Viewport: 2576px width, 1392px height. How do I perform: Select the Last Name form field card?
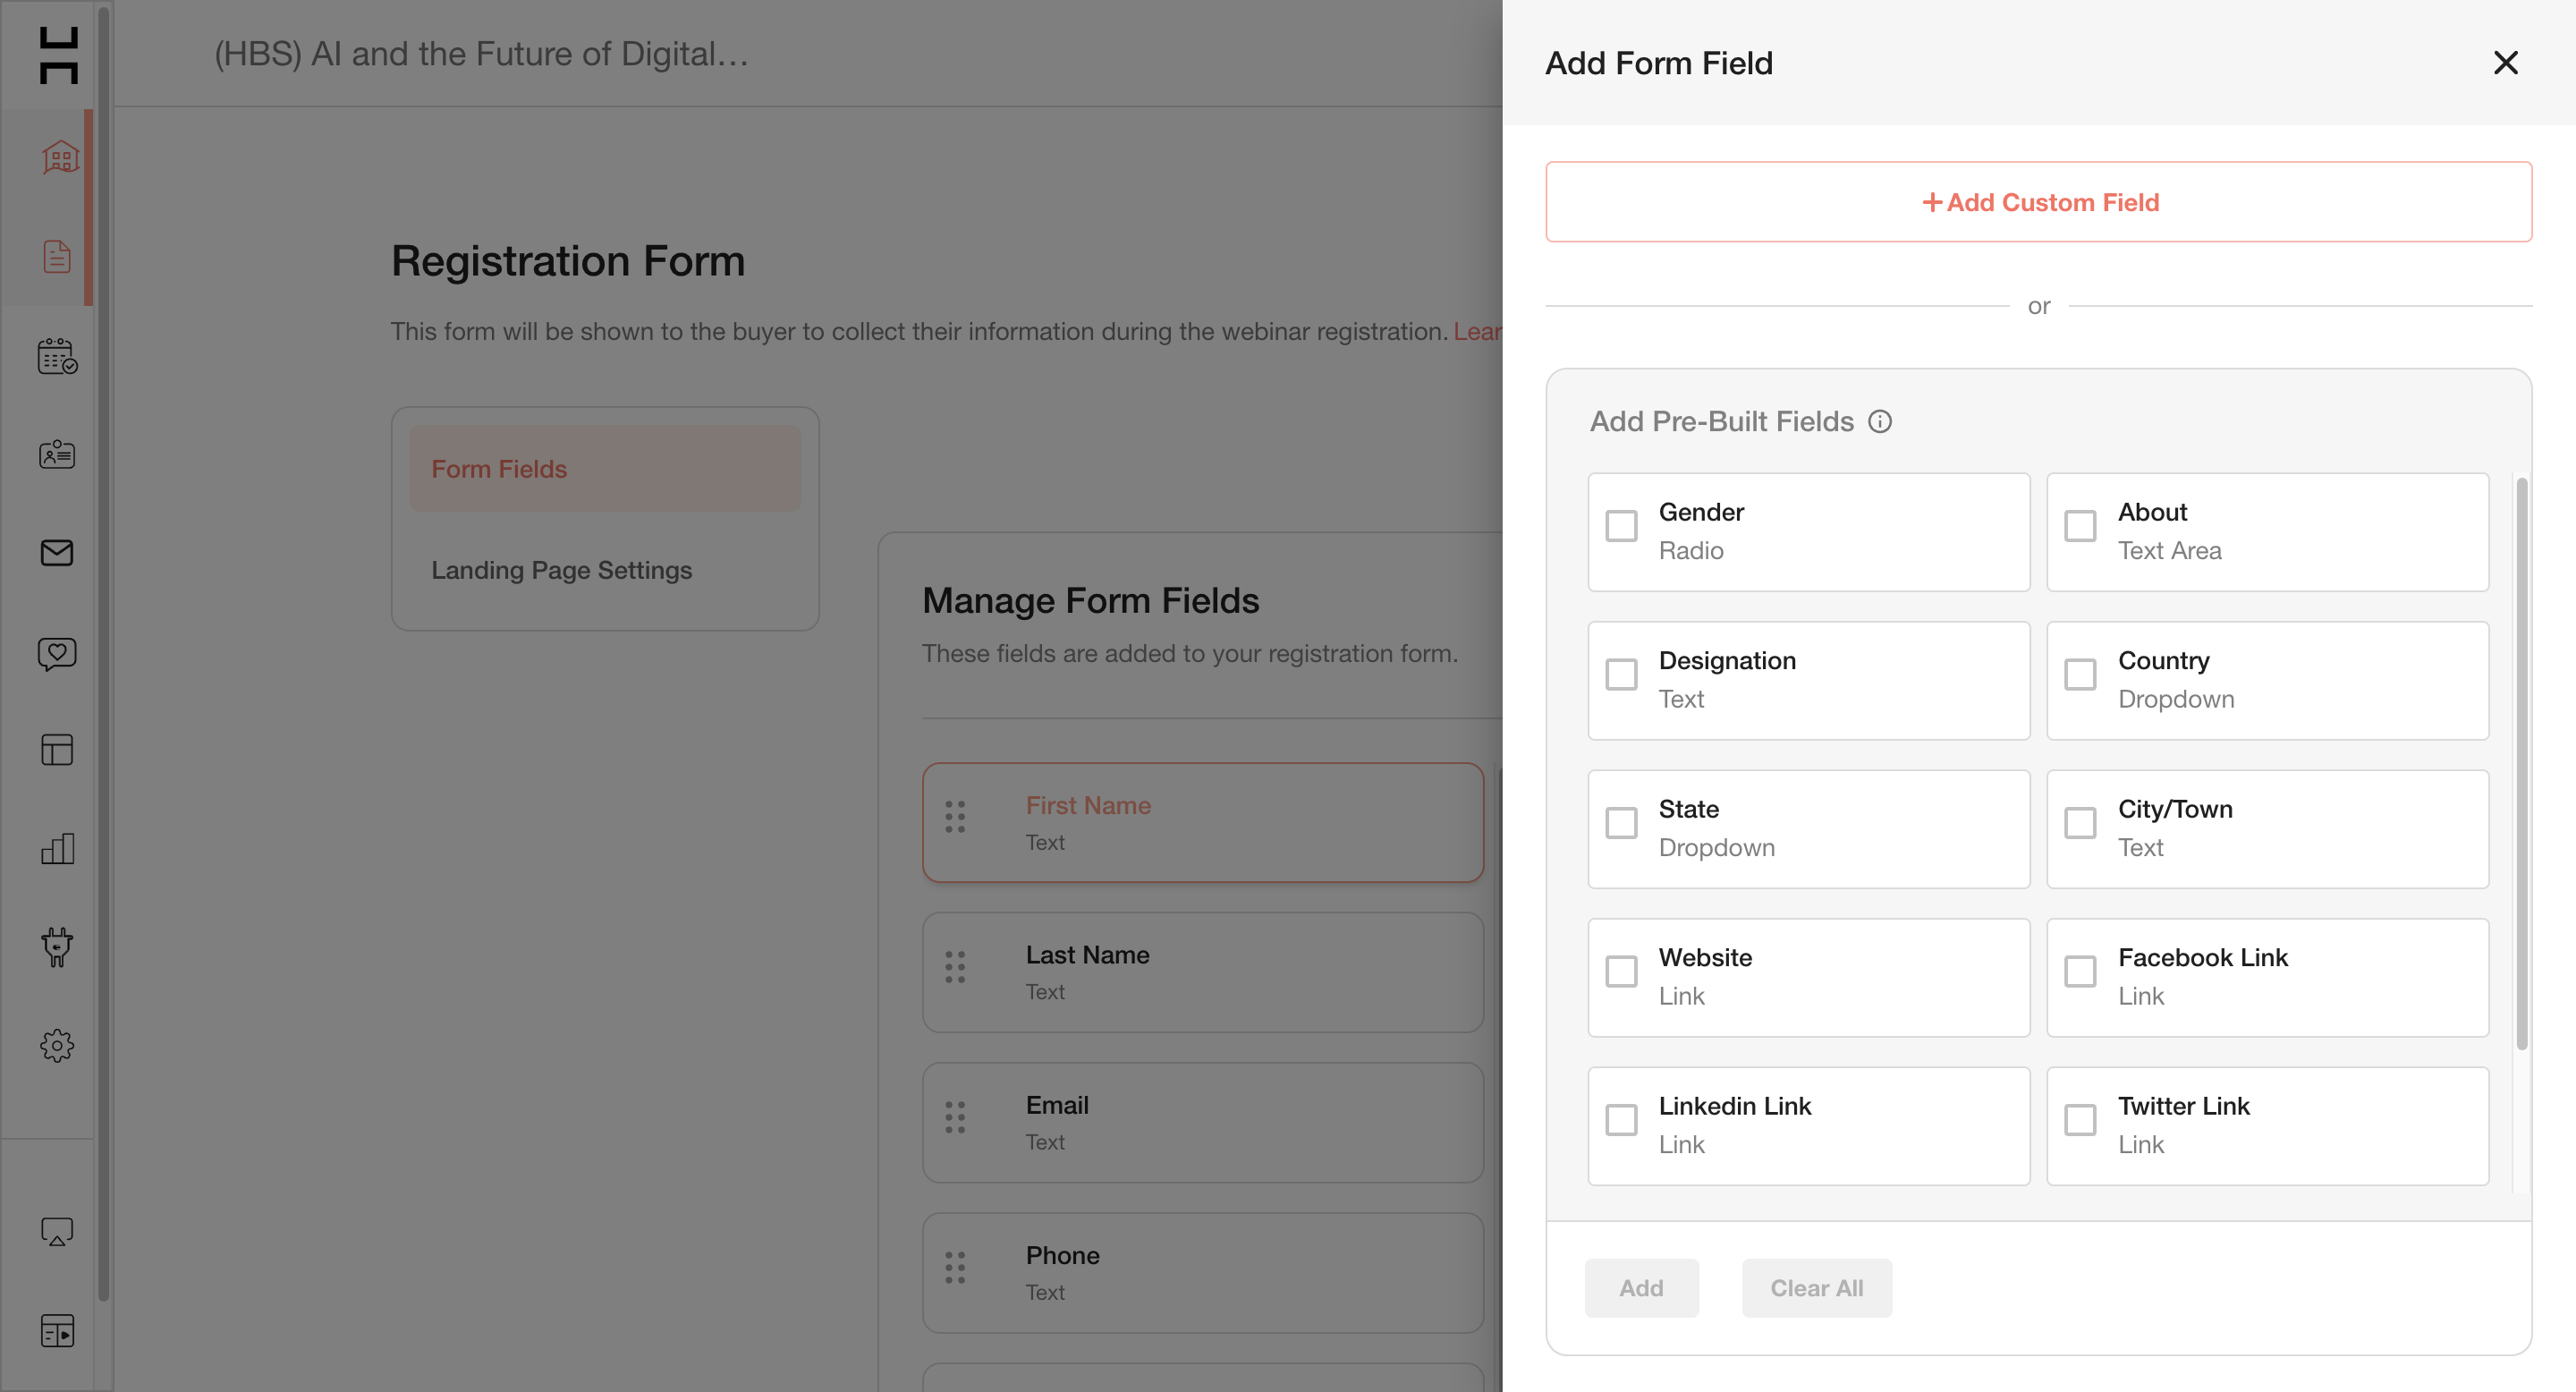(1203, 973)
